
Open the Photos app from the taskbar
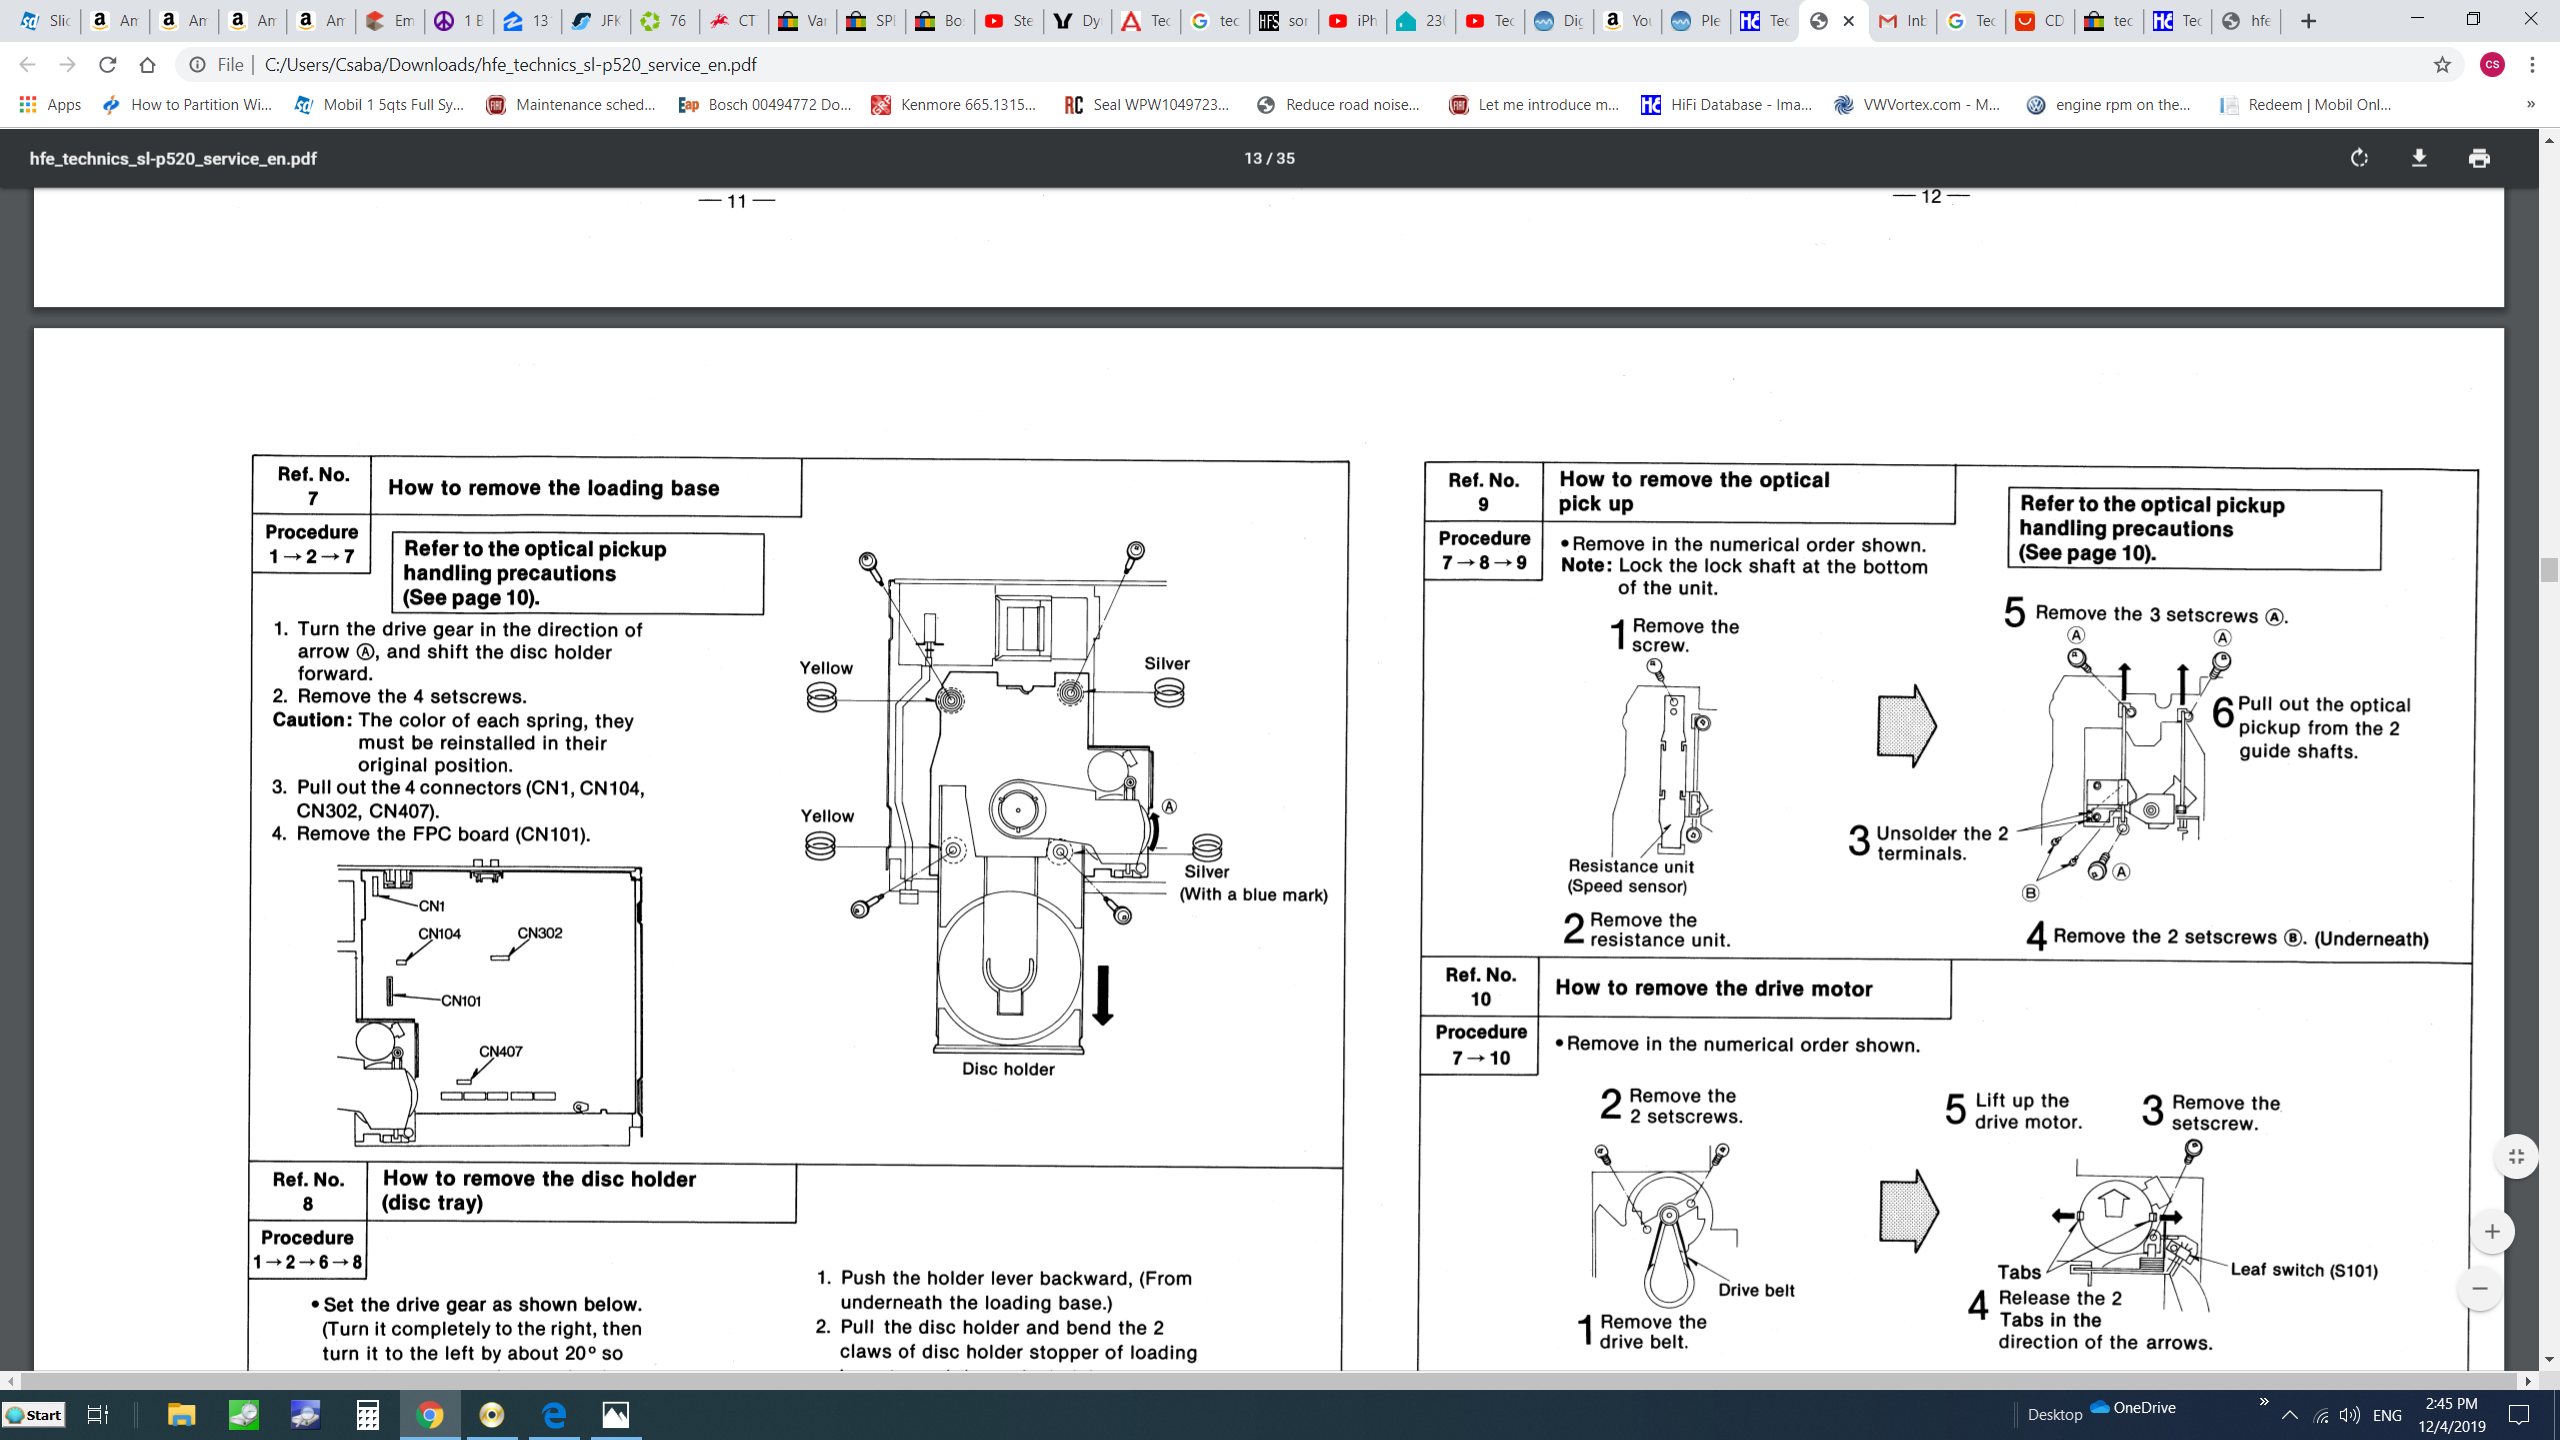click(616, 1415)
